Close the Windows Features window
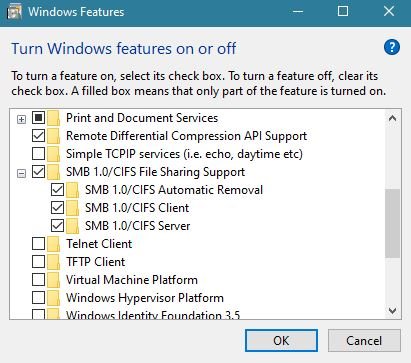The height and width of the screenshot is (363, 411). coord(389,12)
